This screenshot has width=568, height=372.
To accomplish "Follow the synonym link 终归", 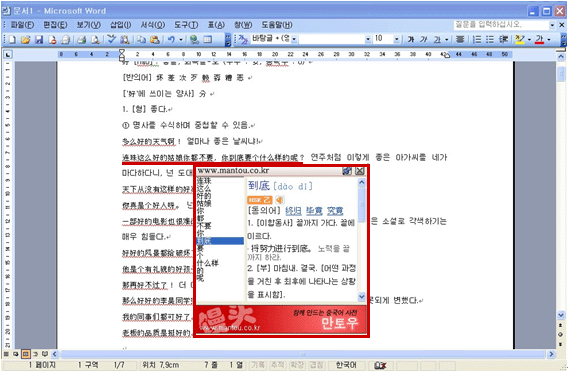I will point(293,210).
